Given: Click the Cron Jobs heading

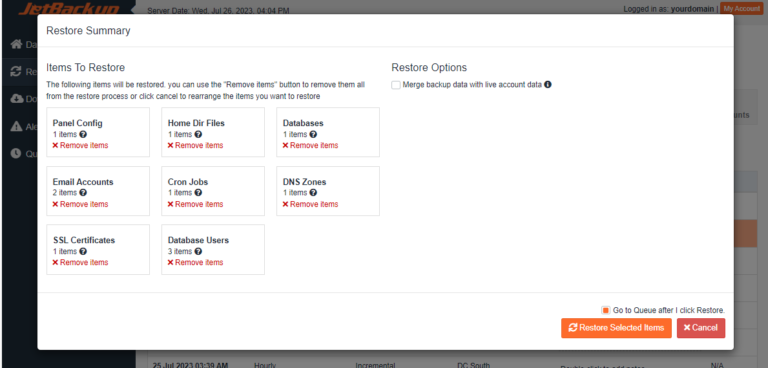Looking at the screenshot, I should click(188, 182).
